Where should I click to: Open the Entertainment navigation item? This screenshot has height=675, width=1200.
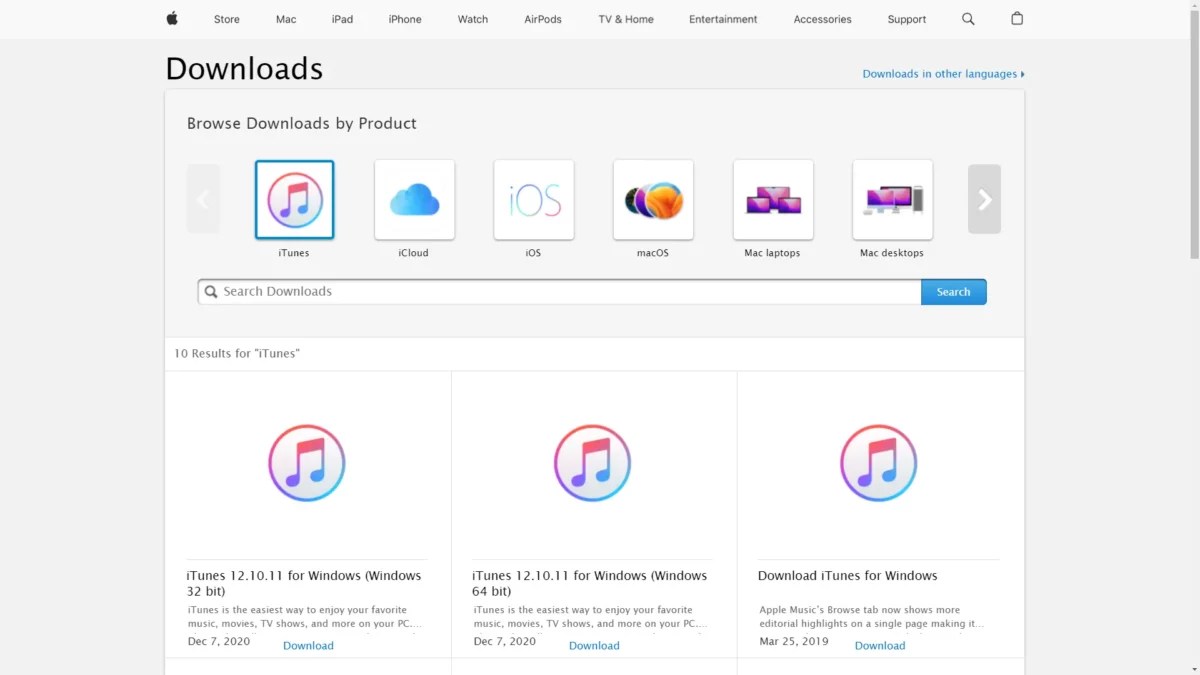[x=722, y=18]
